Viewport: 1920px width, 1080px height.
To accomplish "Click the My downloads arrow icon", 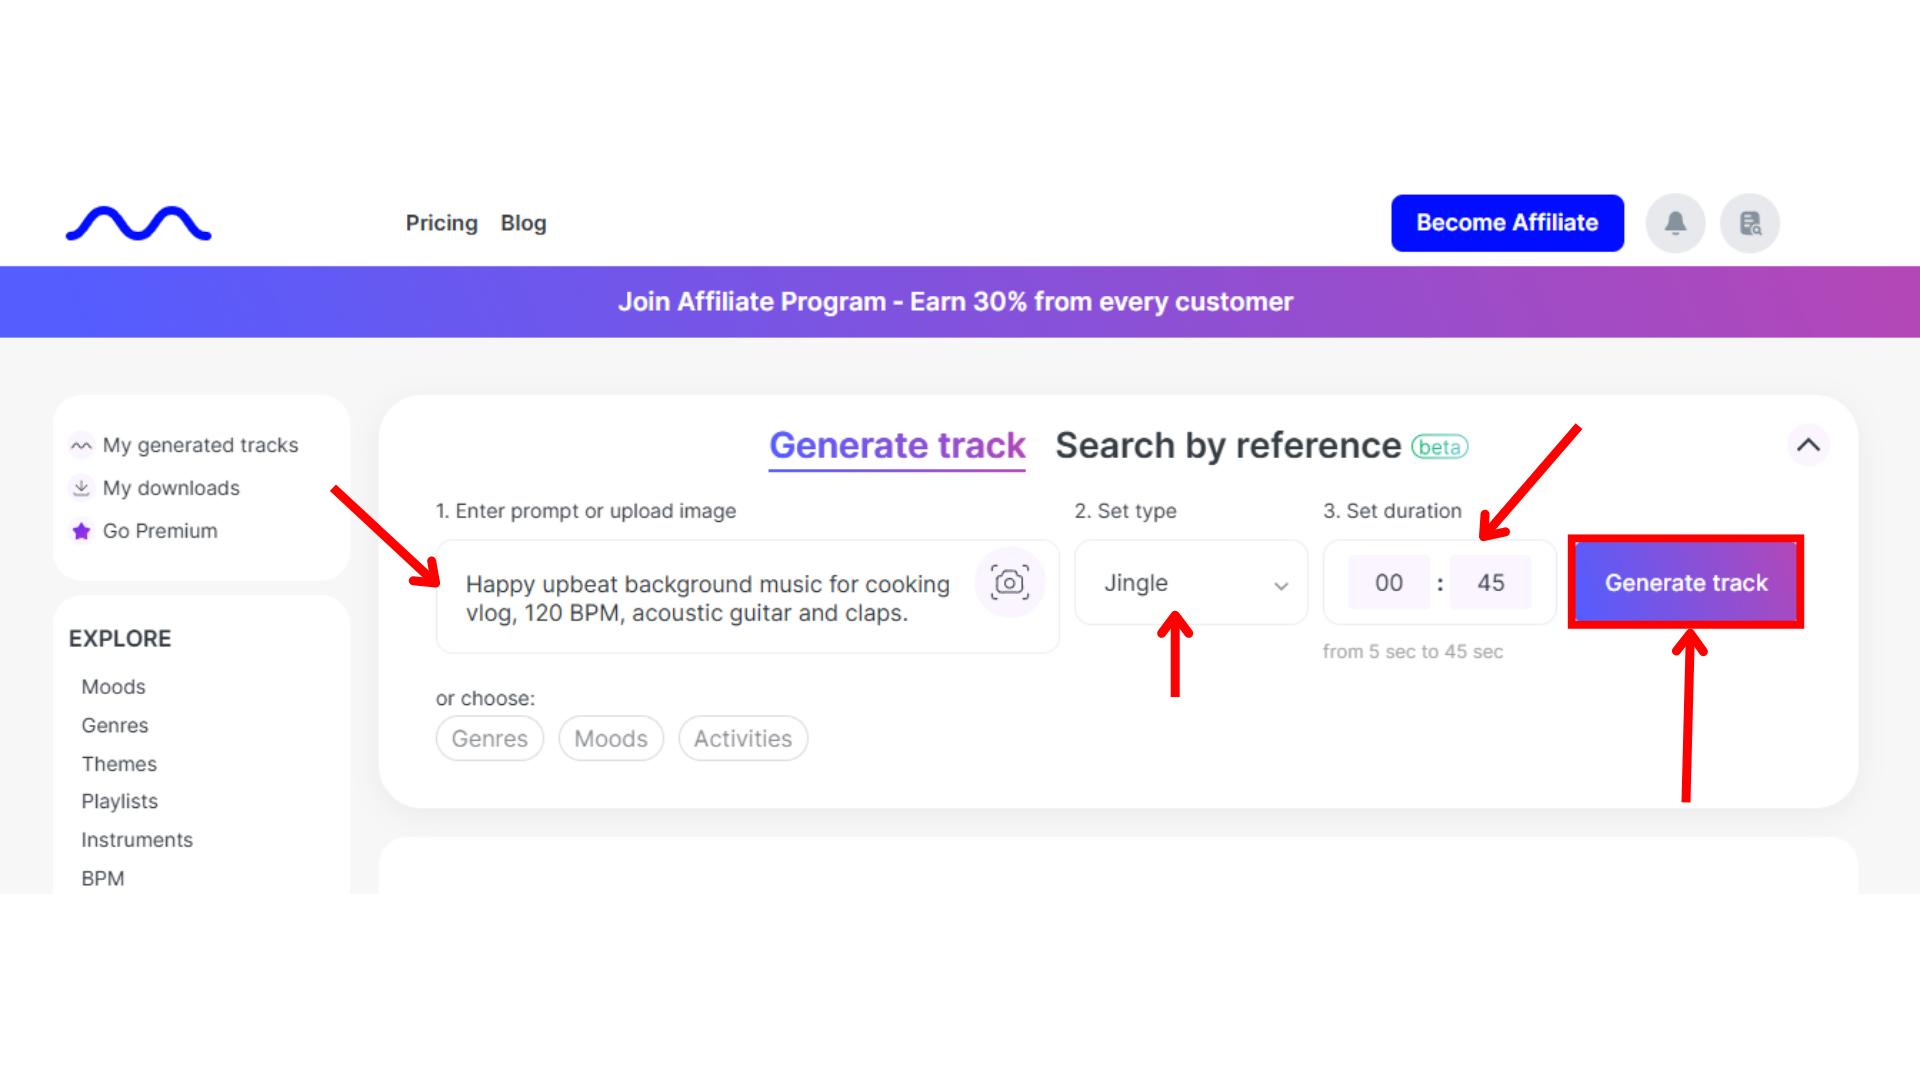I will [x=81, y=488].
